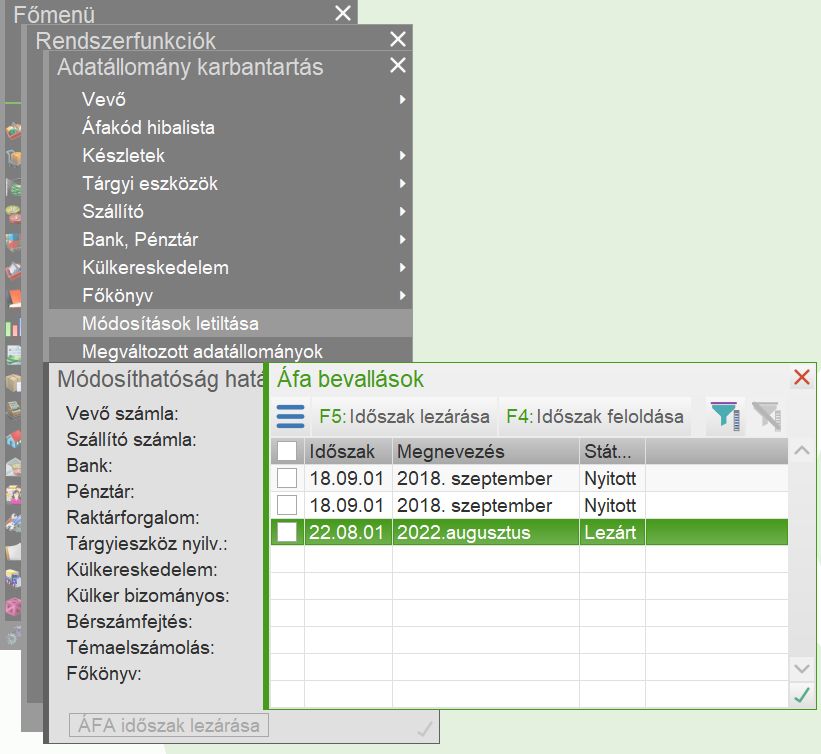The width and height of the screenshot is (821, 754).
Task: Open the bar chart icon in sidebar
Action: point(13,327)
